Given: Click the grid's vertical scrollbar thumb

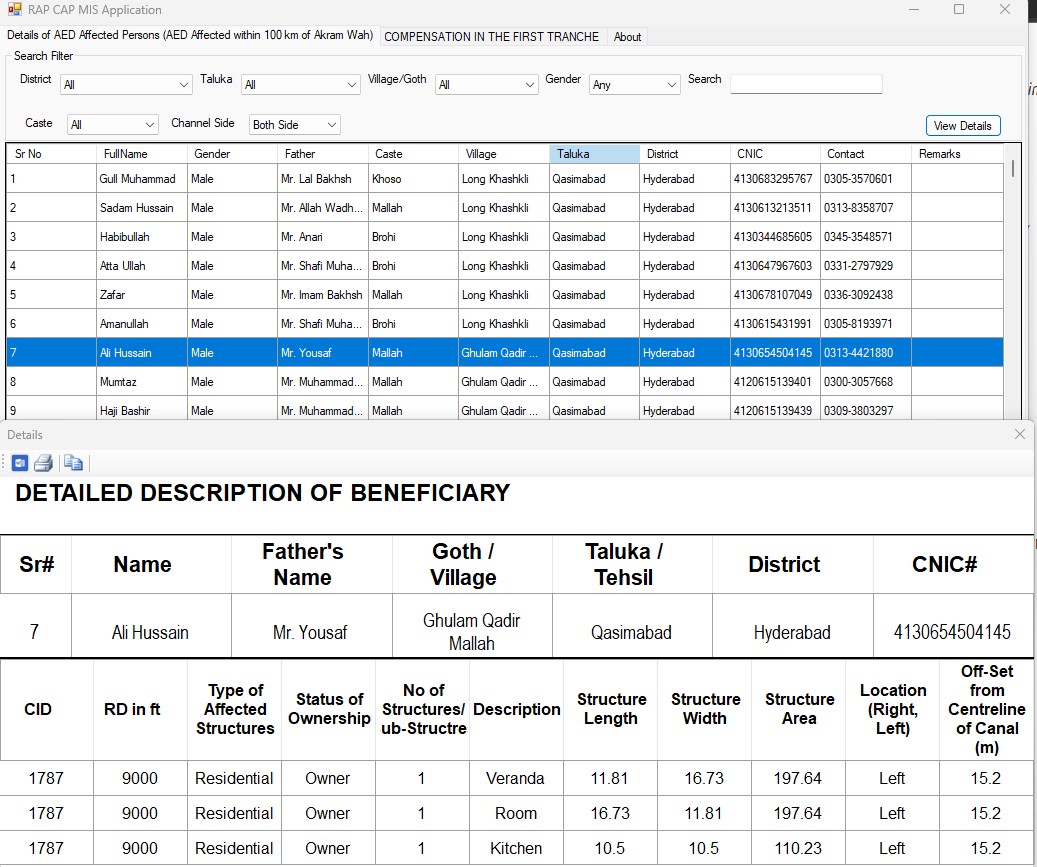Looking at the screenshot, I should coord(1013,169).
